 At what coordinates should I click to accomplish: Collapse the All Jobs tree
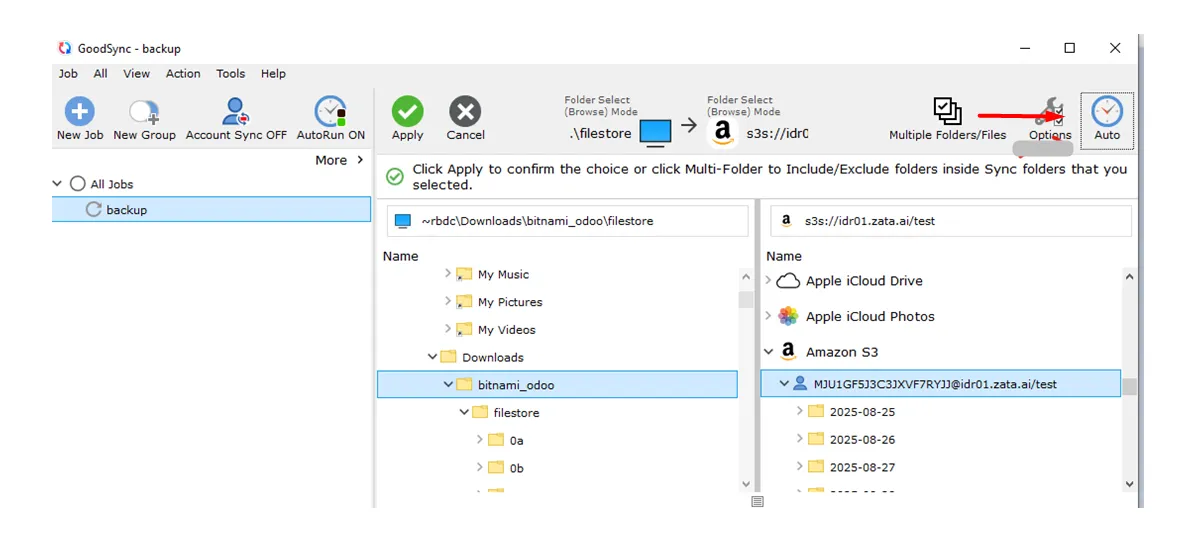click(57, 183)
